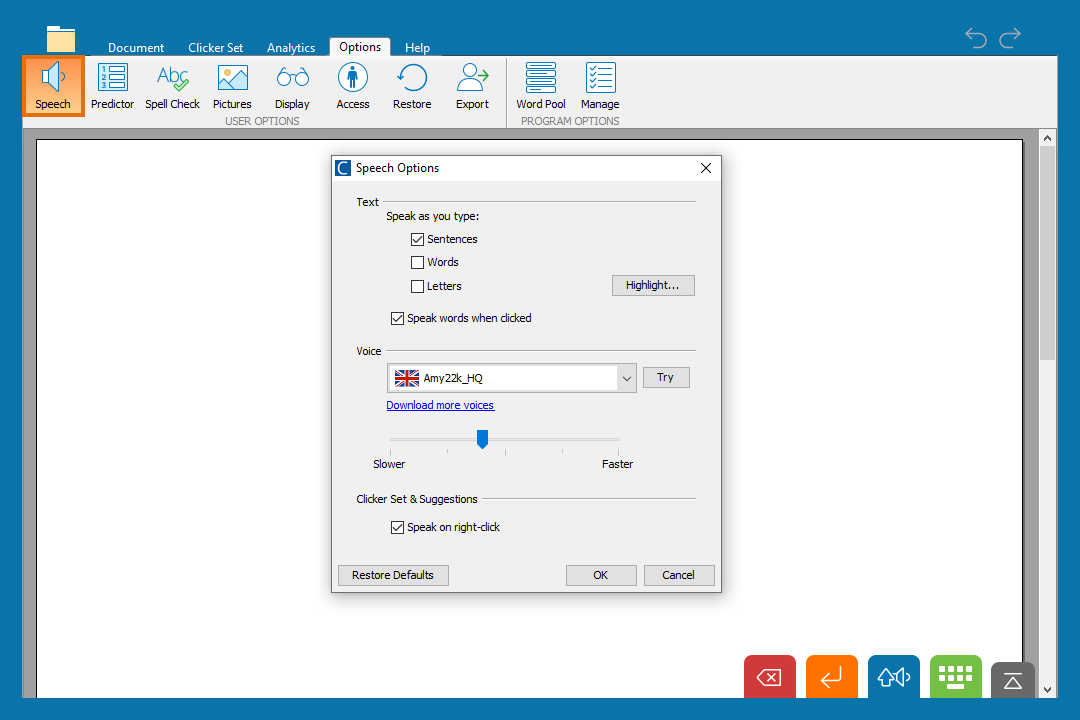Collapse the ribbon using the bottom-right arrow
1080x720 pixels.
[x=1012, y=680]
